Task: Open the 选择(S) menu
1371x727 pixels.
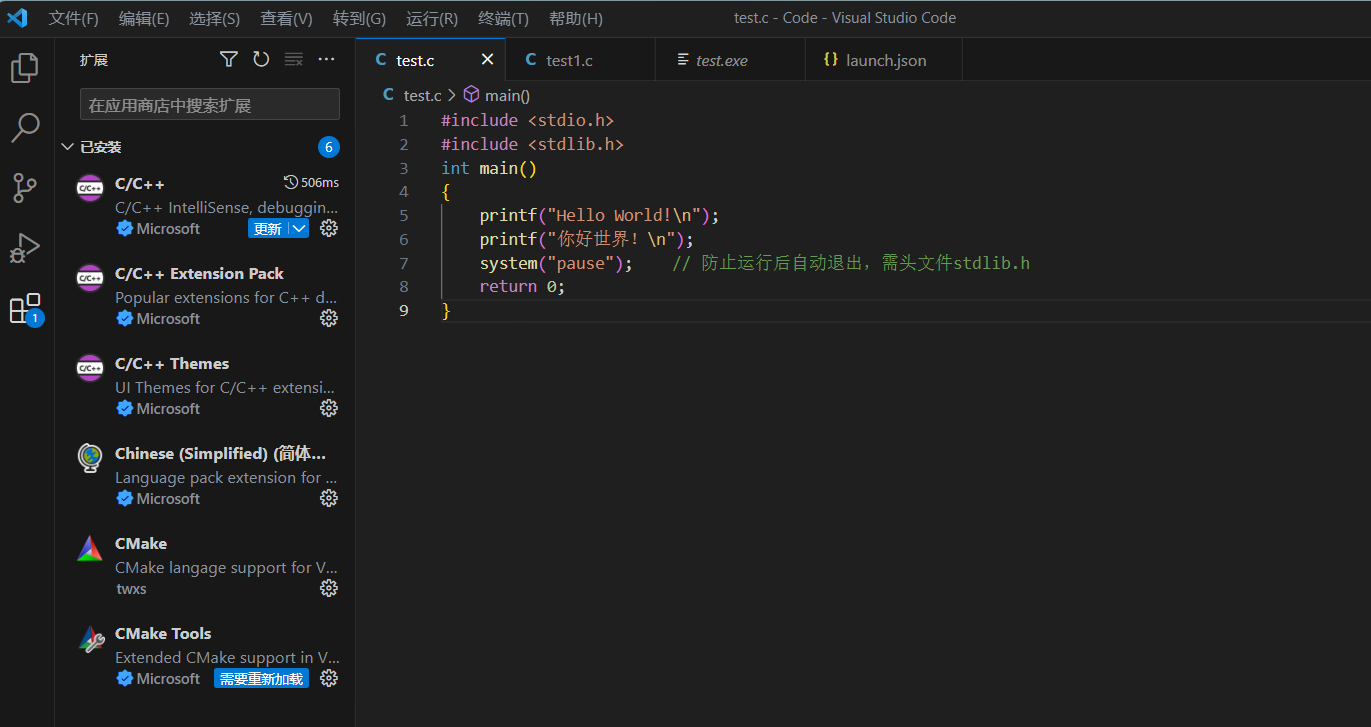Action: (x=215, y=18)
